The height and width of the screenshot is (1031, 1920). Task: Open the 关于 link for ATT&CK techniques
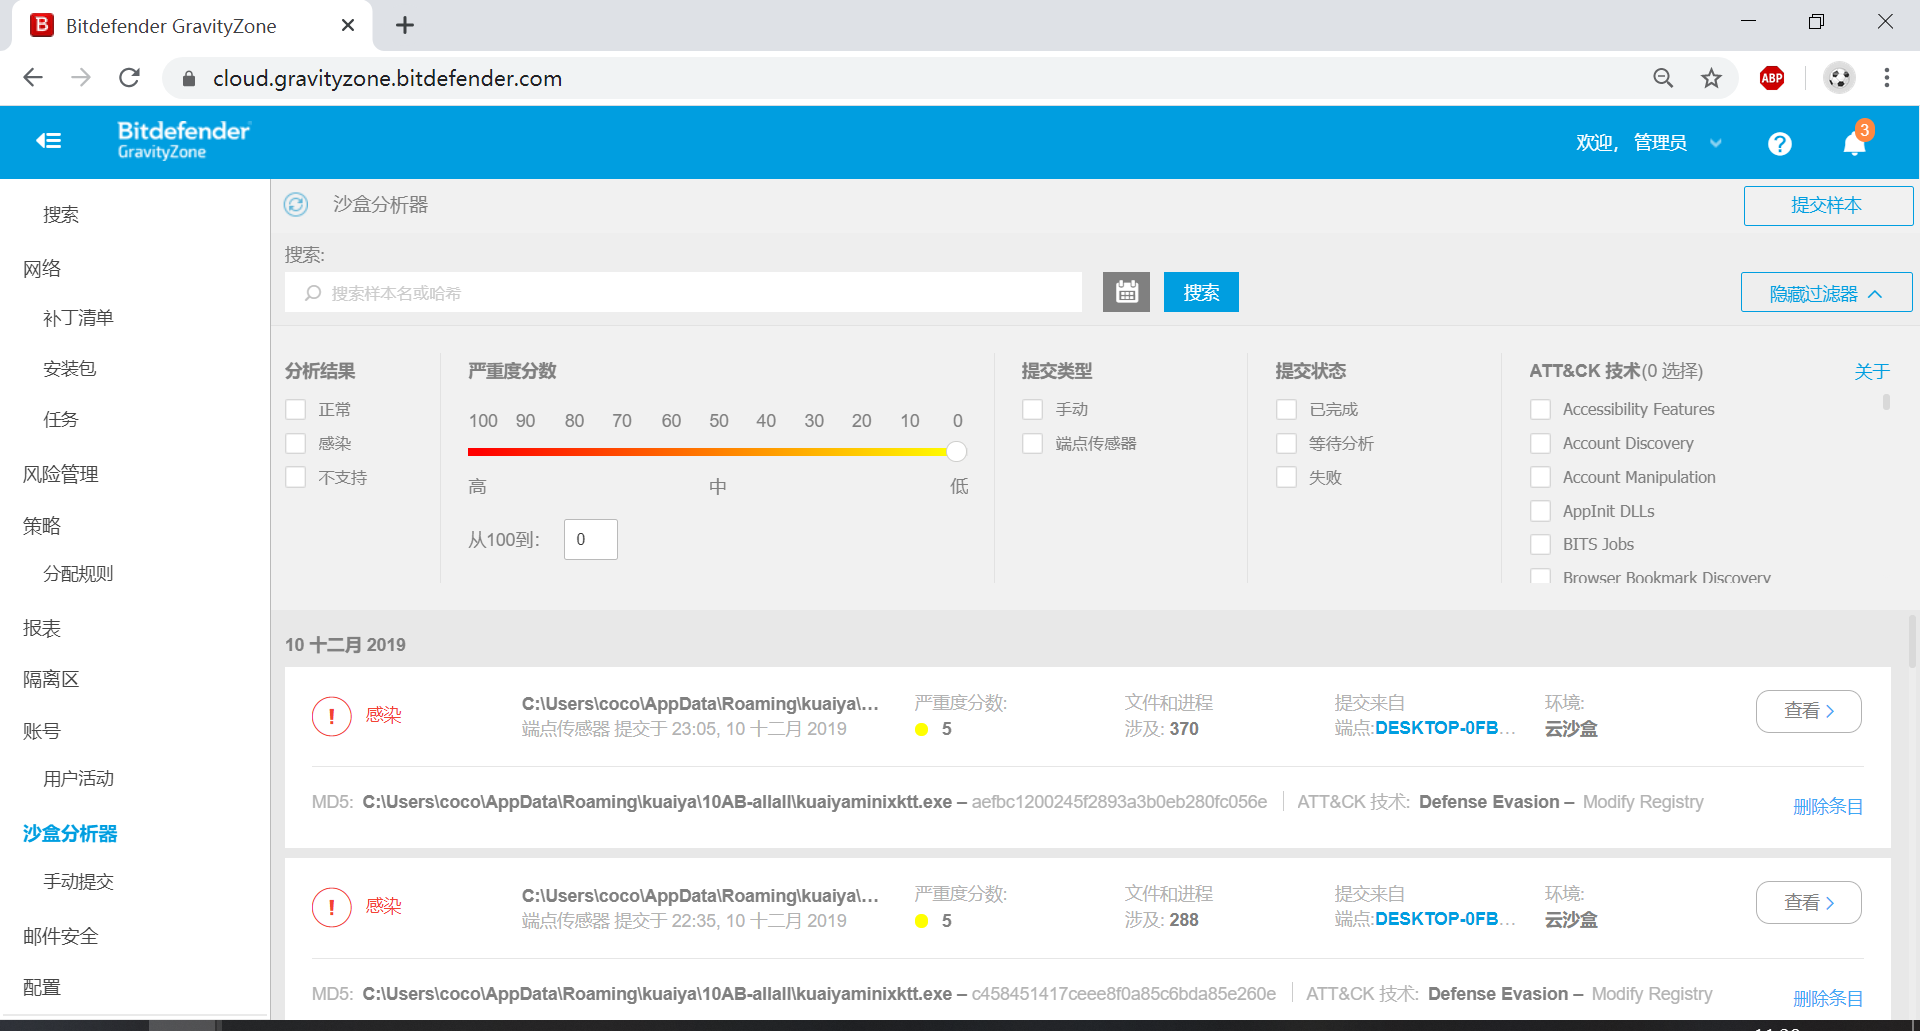[1872, 372]
